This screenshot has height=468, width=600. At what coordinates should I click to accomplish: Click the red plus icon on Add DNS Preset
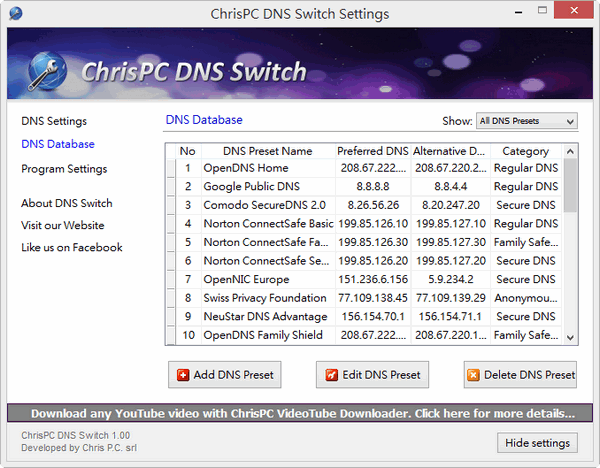[x=183, y=375]
